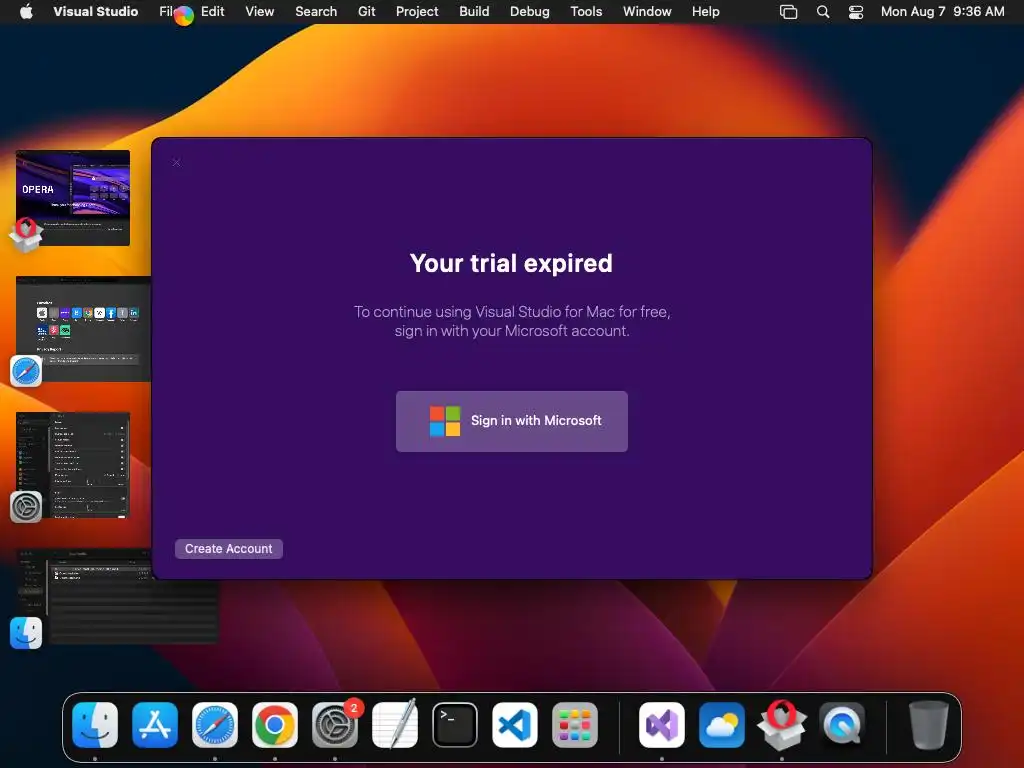Open the Search menu

click(x=316, y=11)
